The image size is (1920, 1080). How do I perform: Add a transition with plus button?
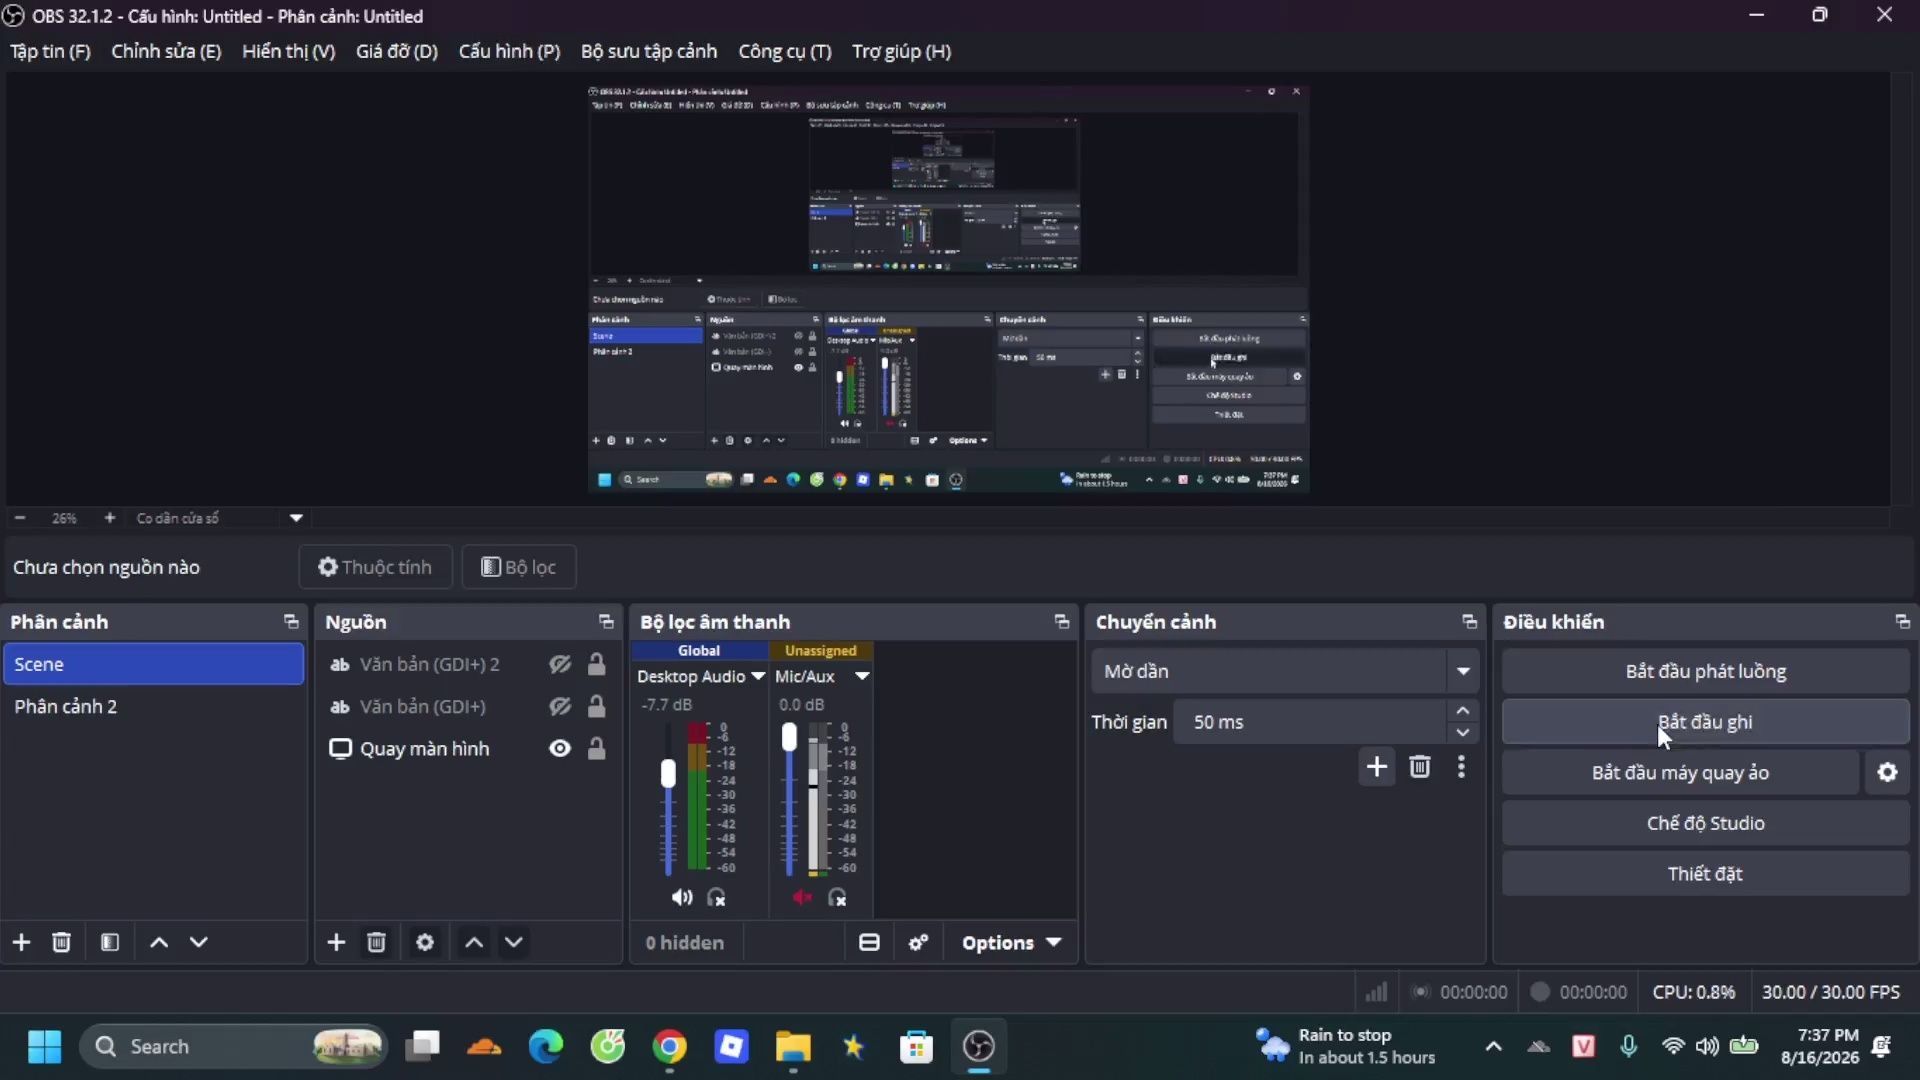point(1376,767)
